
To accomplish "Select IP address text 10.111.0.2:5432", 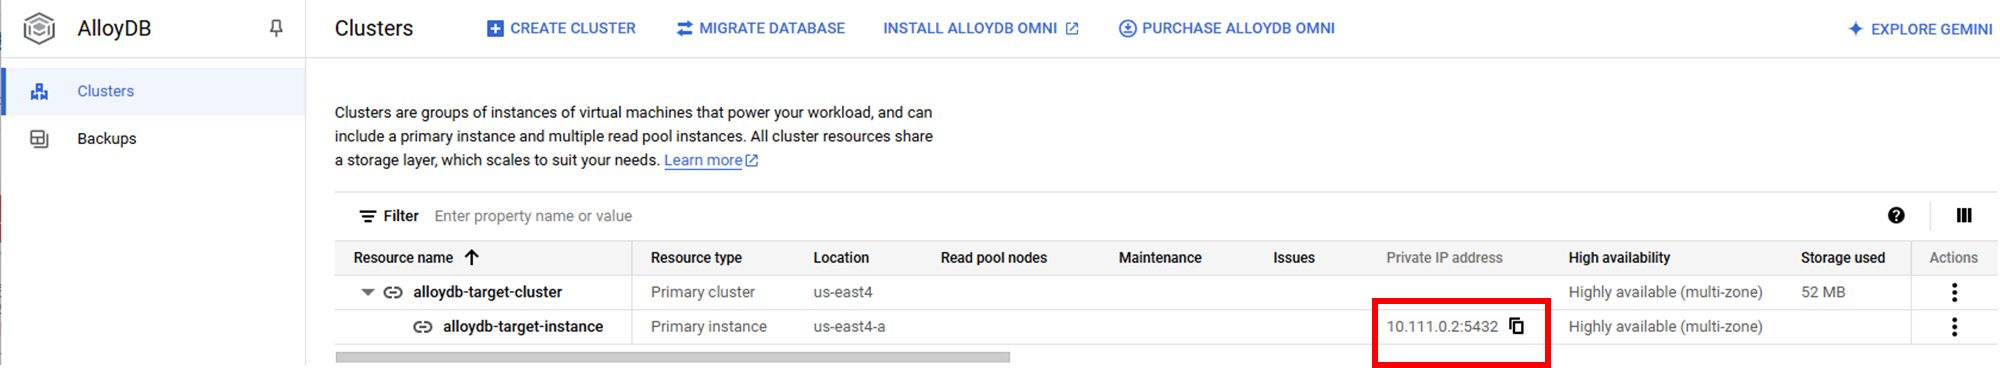I will click(x=1442, y=327).
